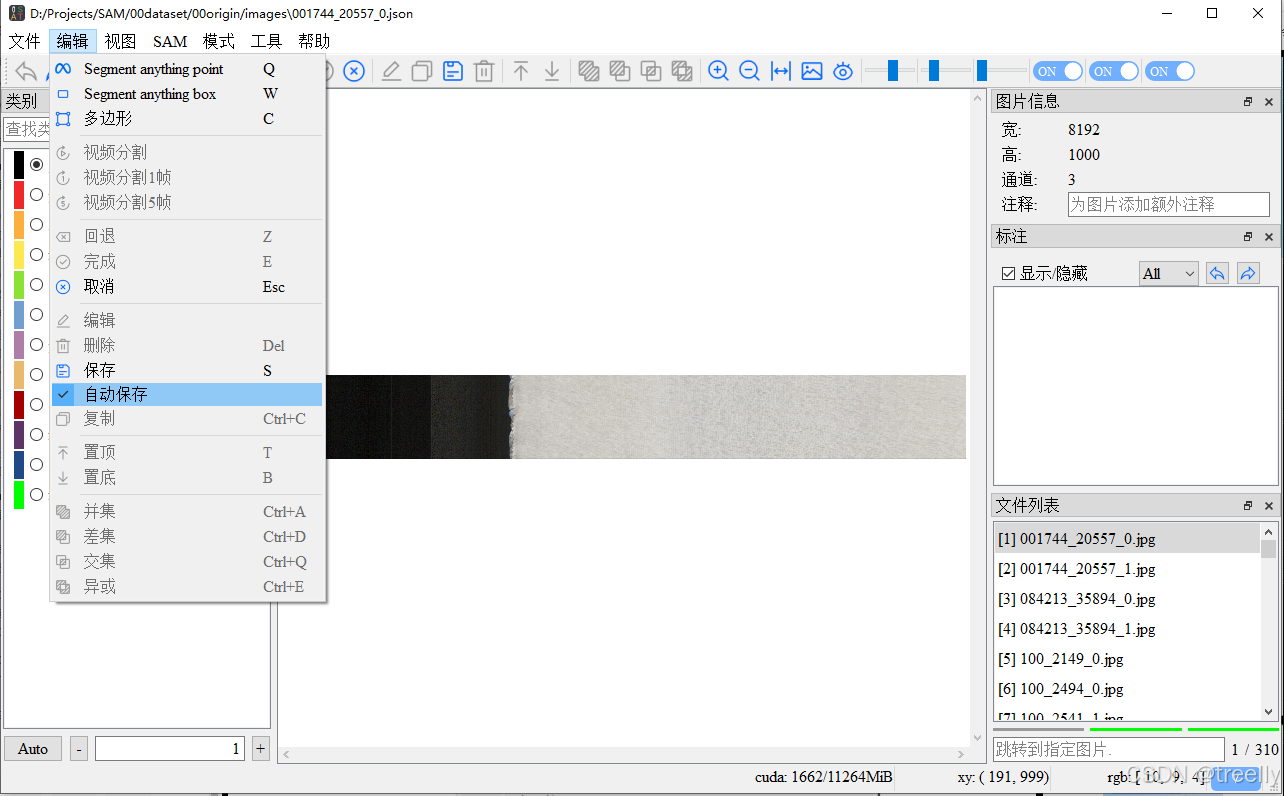Toggle 自动保存 menu item

pos(187,394)
